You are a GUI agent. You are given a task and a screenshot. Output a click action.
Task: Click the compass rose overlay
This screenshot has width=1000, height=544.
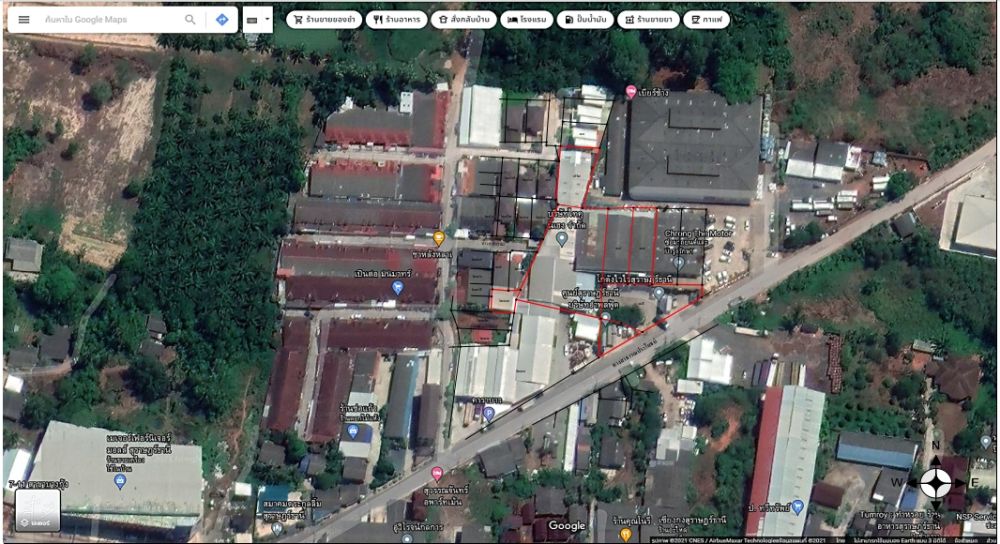(935, 482)
